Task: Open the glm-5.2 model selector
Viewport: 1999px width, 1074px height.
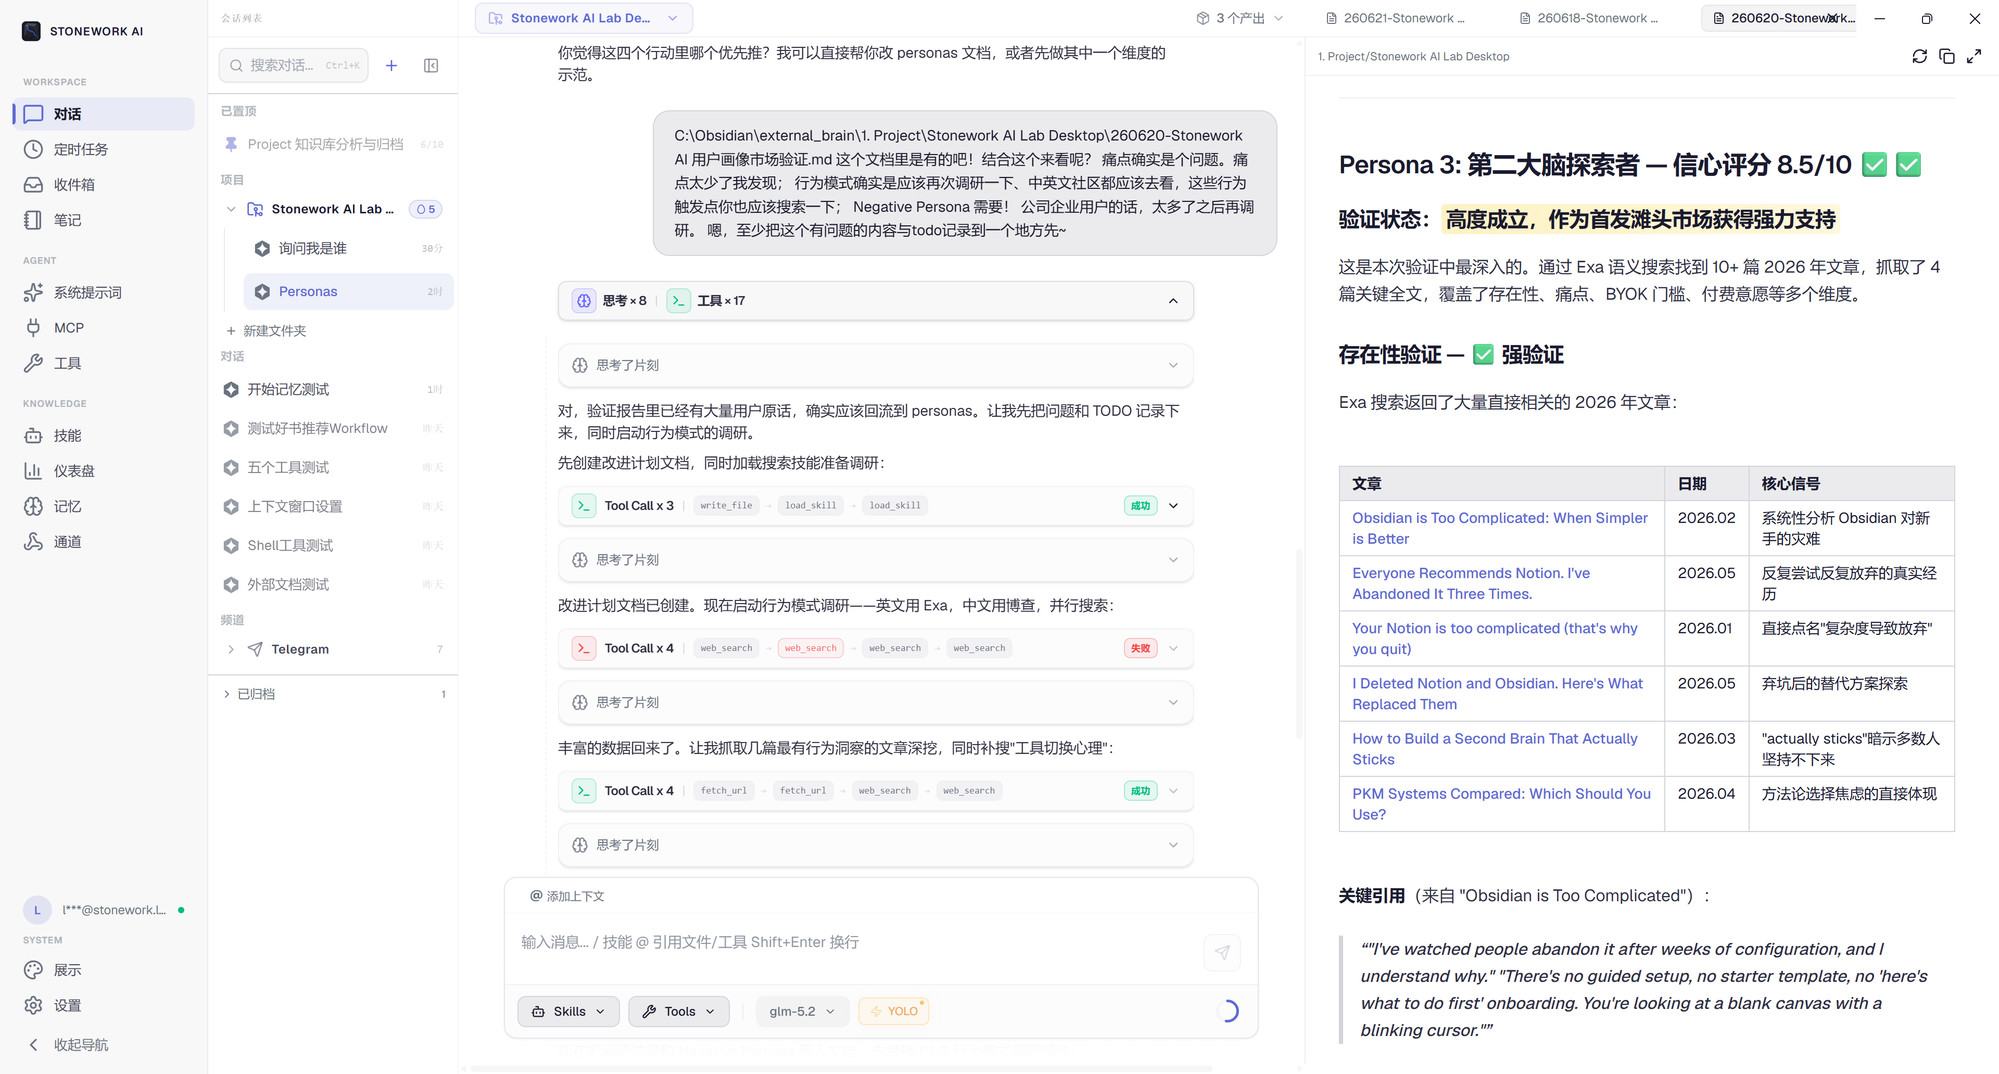Action: click(802, 1011)
